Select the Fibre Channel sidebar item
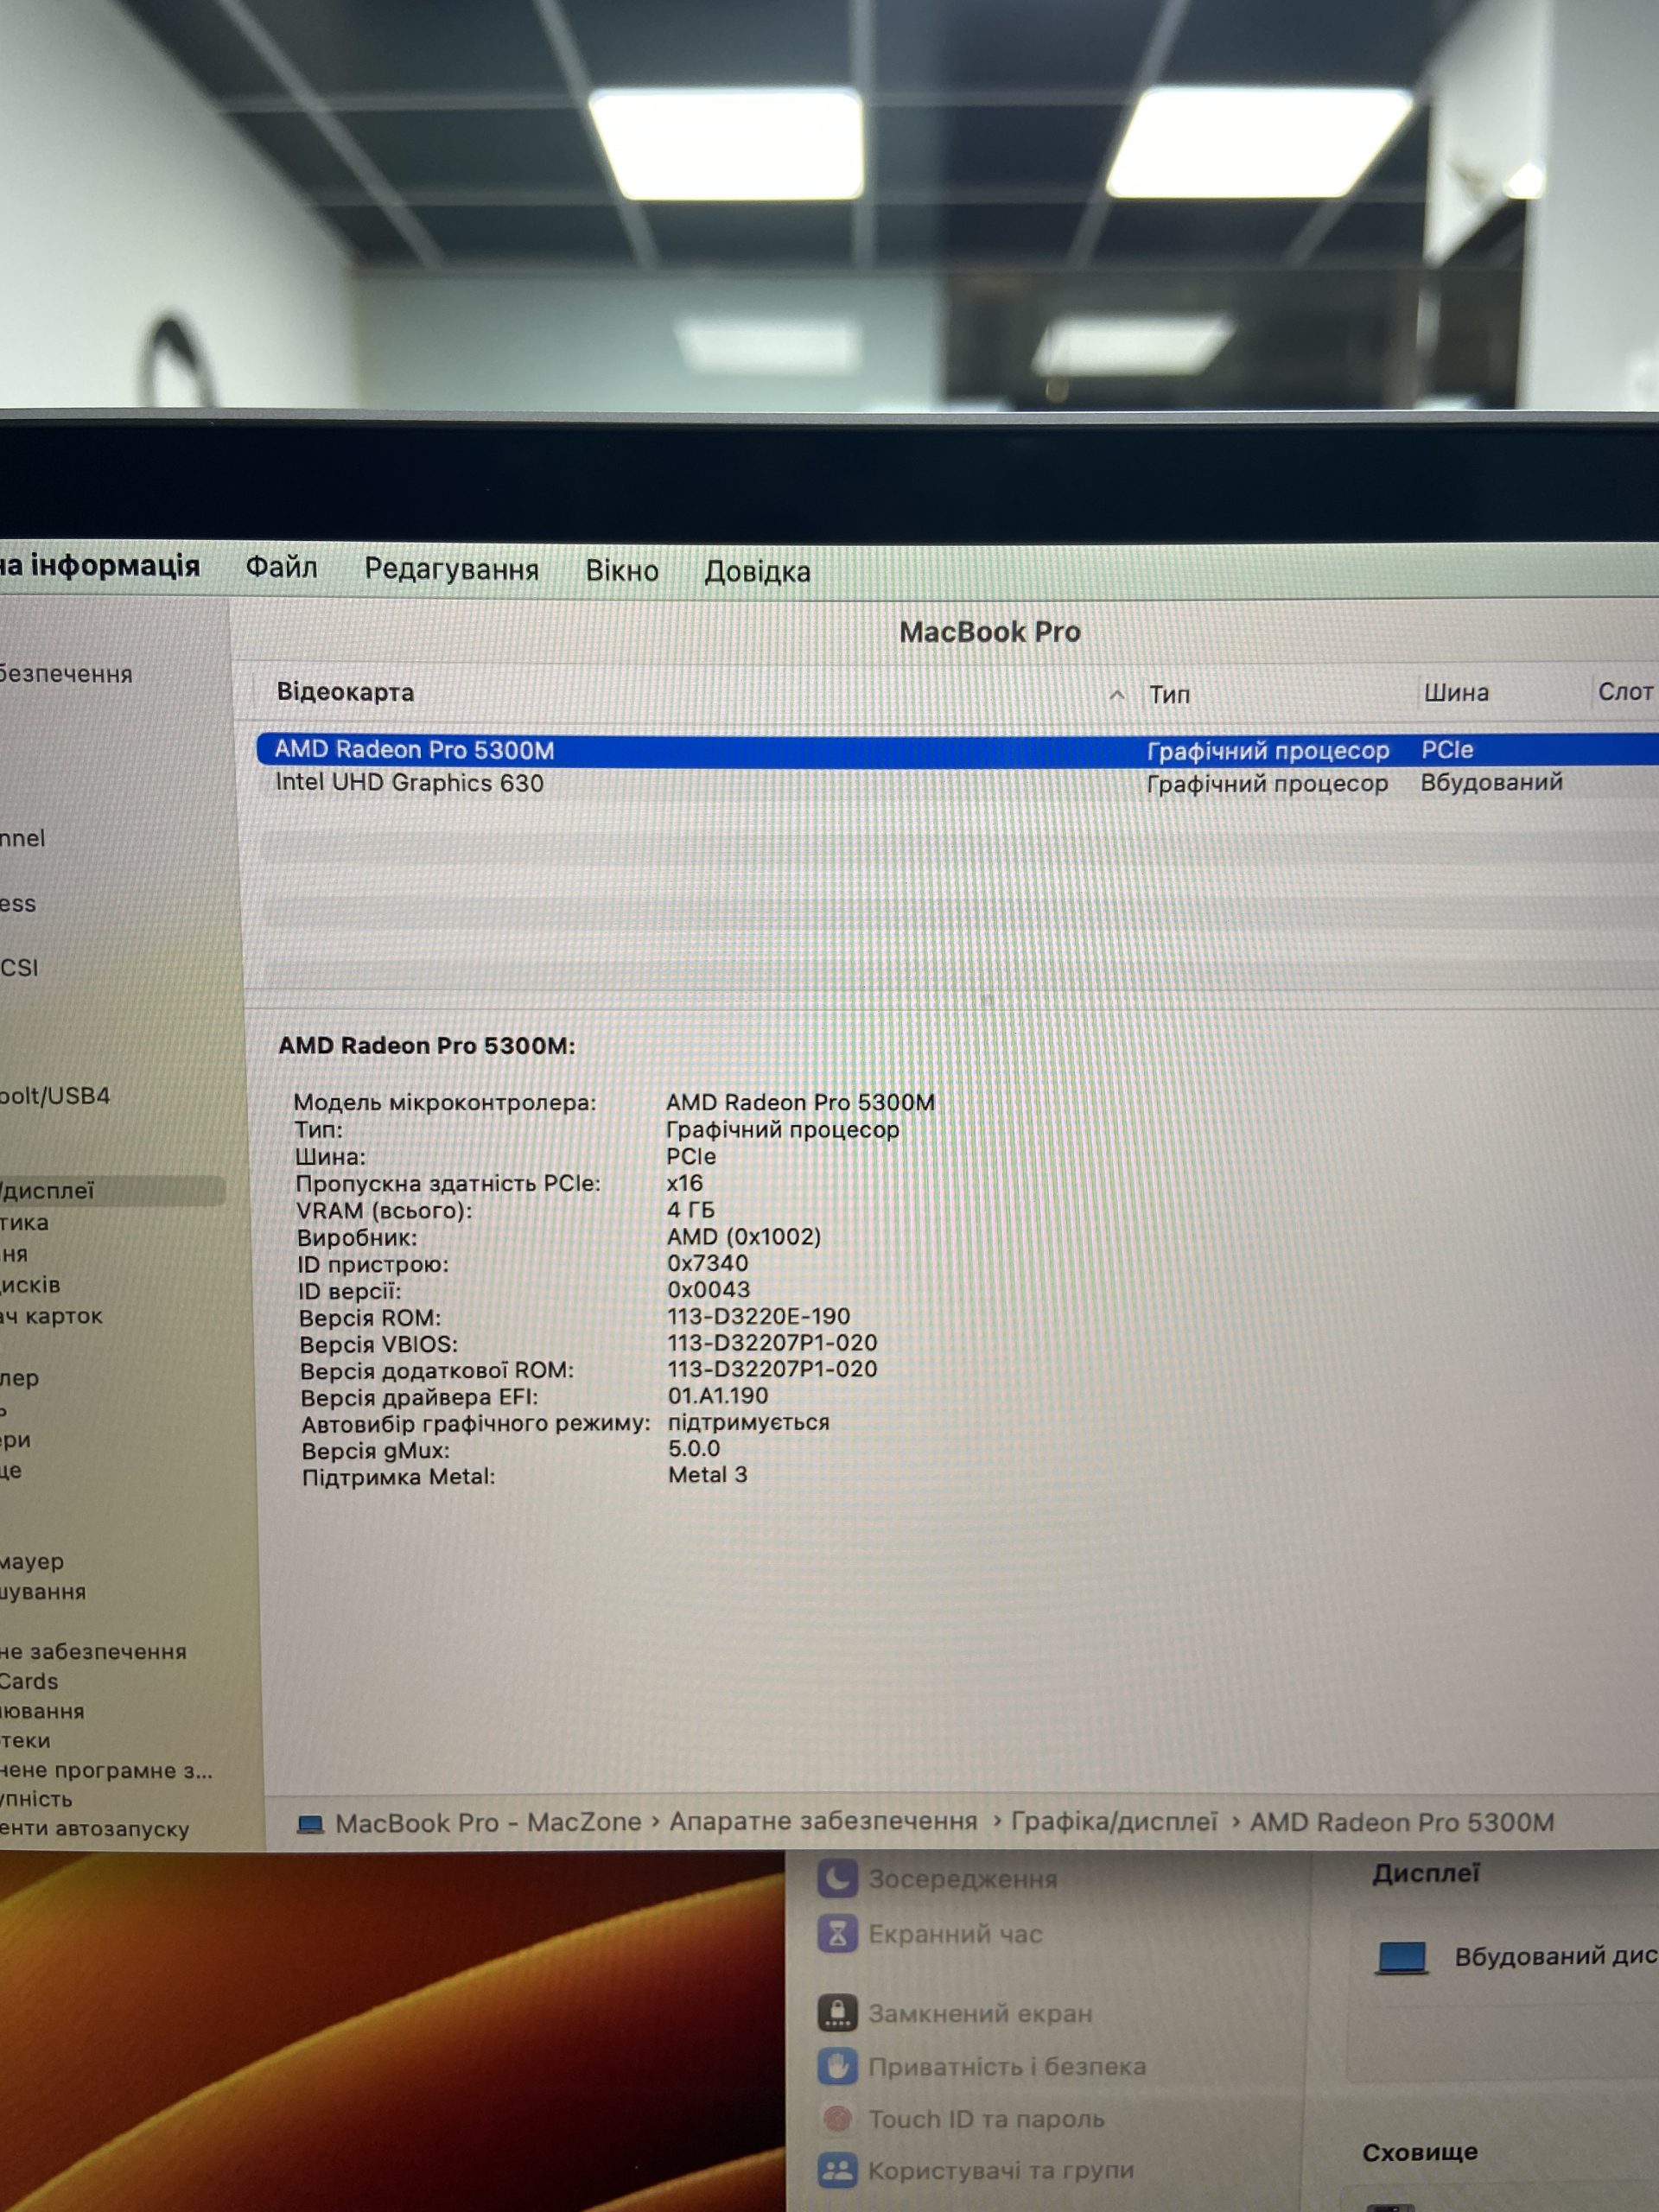This screenshot has width=1659, height=2212. (23, 838)
